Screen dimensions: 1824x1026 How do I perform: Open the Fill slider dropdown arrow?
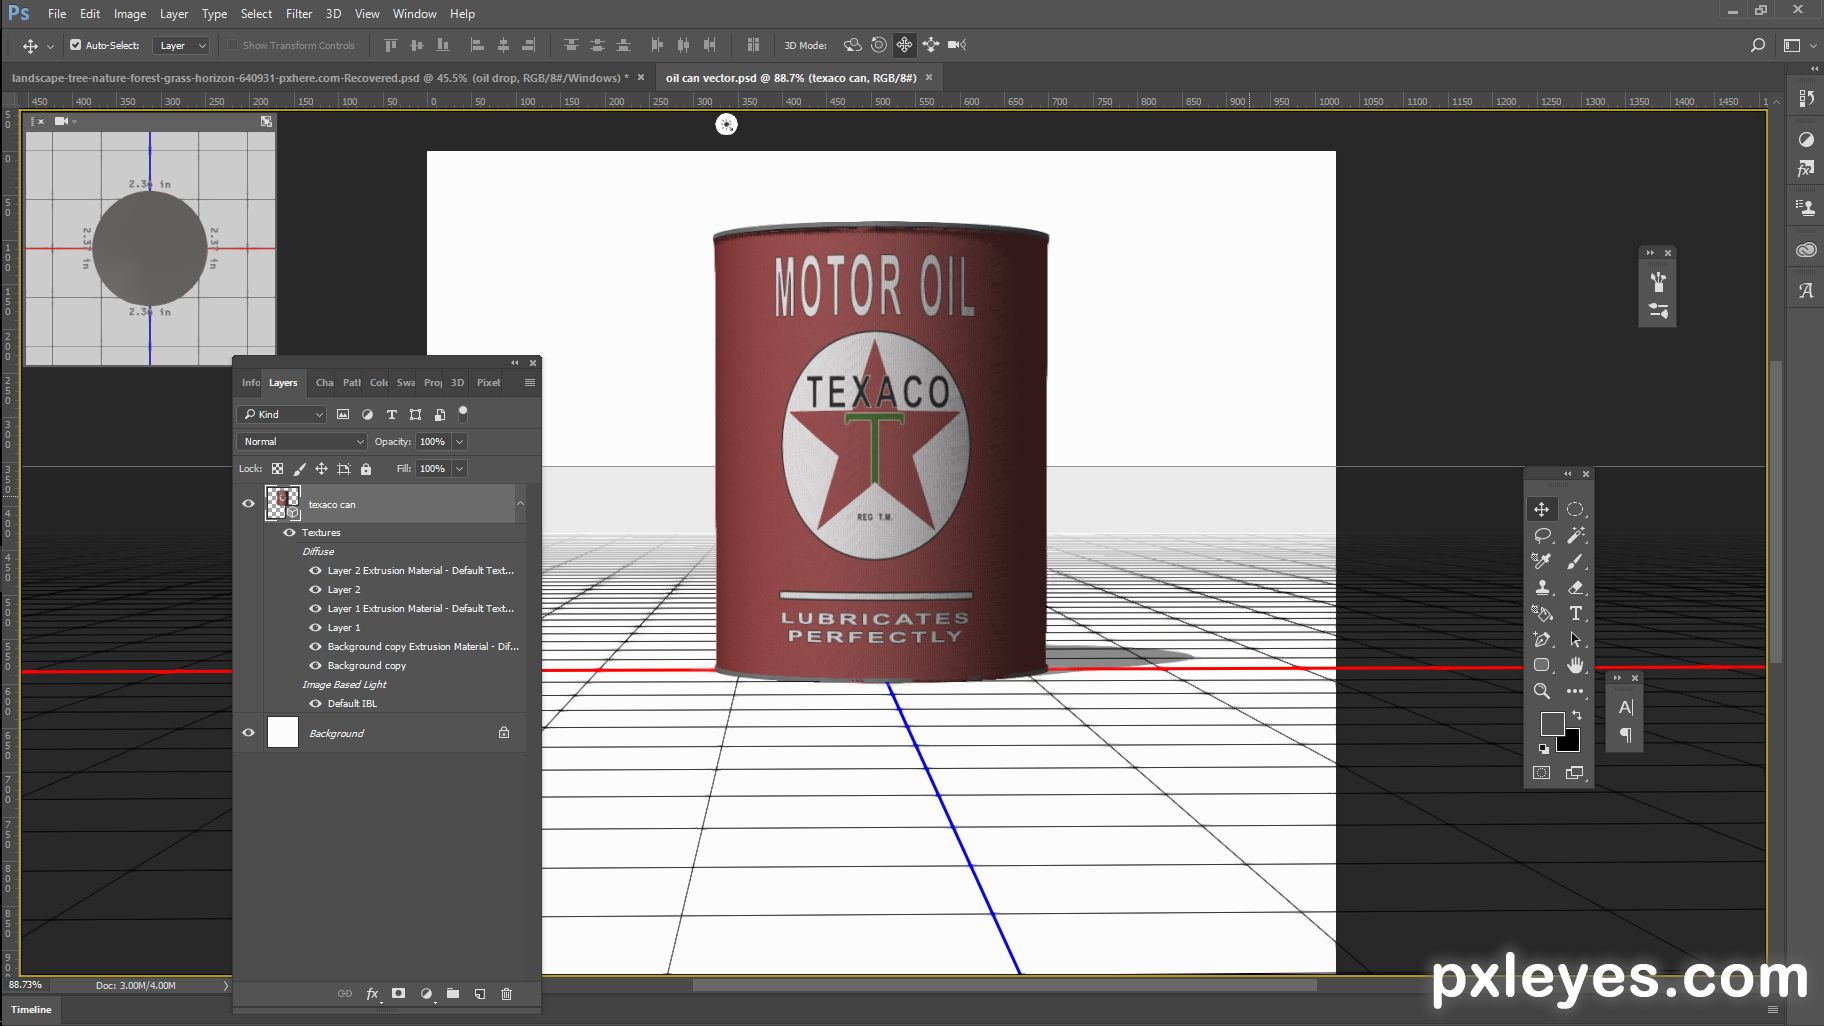[x=460, y=469]
